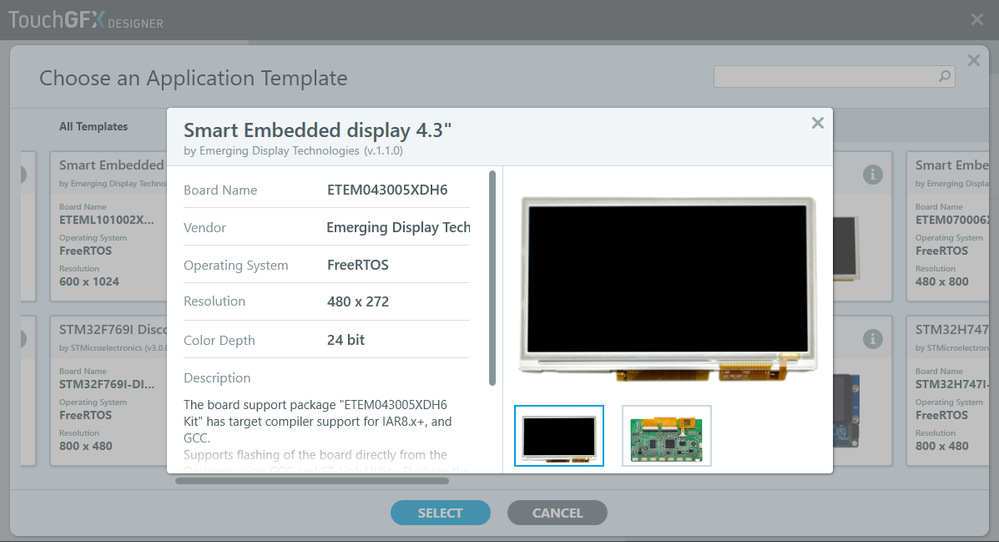
Task: Click the CANCEL button
Action: 557,513
